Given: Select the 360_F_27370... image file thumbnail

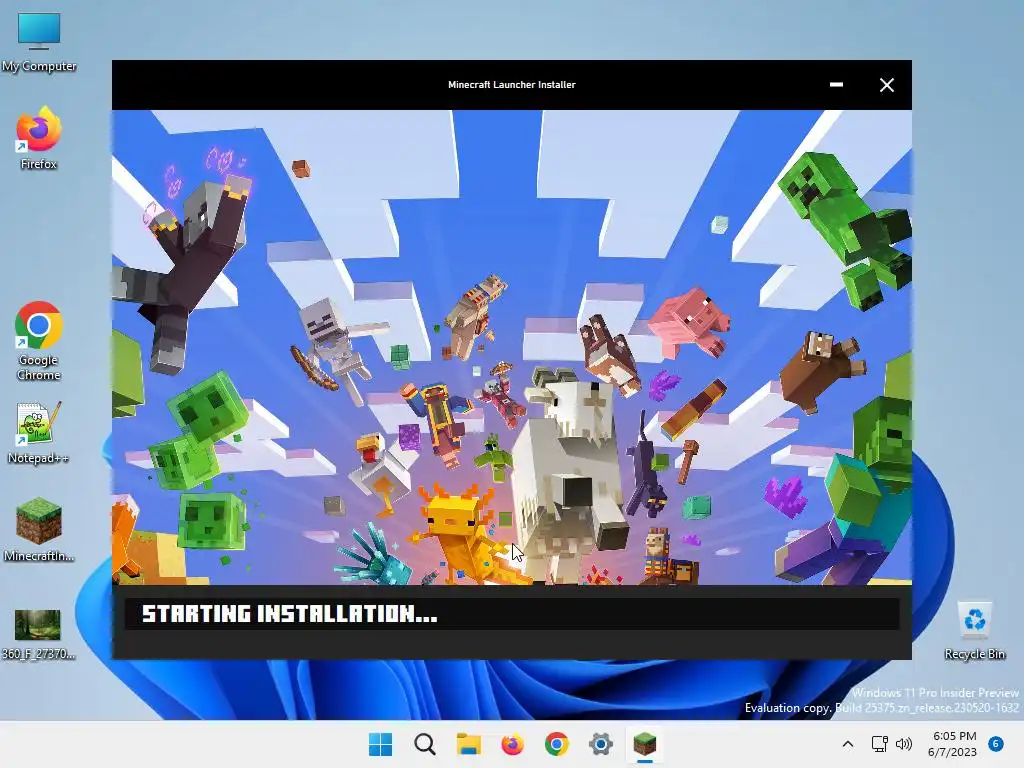Looking at the screenshot, I should [39, 633].
